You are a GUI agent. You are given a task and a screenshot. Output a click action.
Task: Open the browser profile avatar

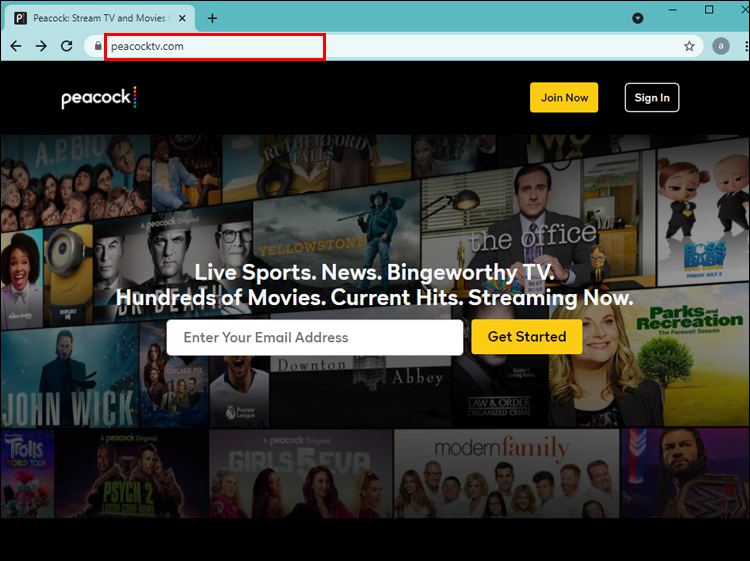pyautogui.click(x=720, y=46)
